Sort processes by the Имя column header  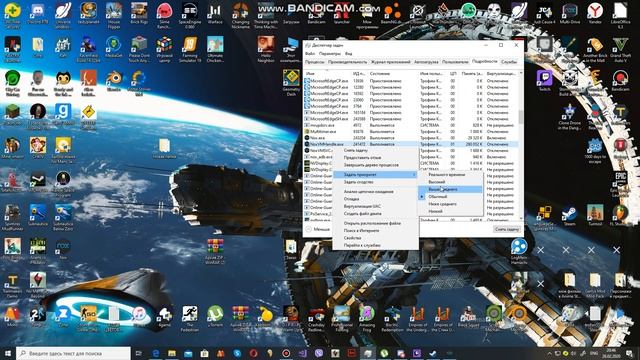[x=327, y=73]
